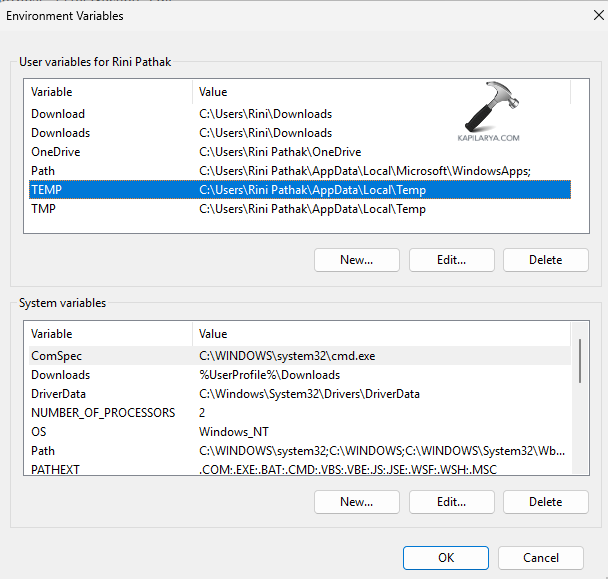Select the PATHEXT system variable row
This screenshot has height=579, width=608.
(297, 469)
